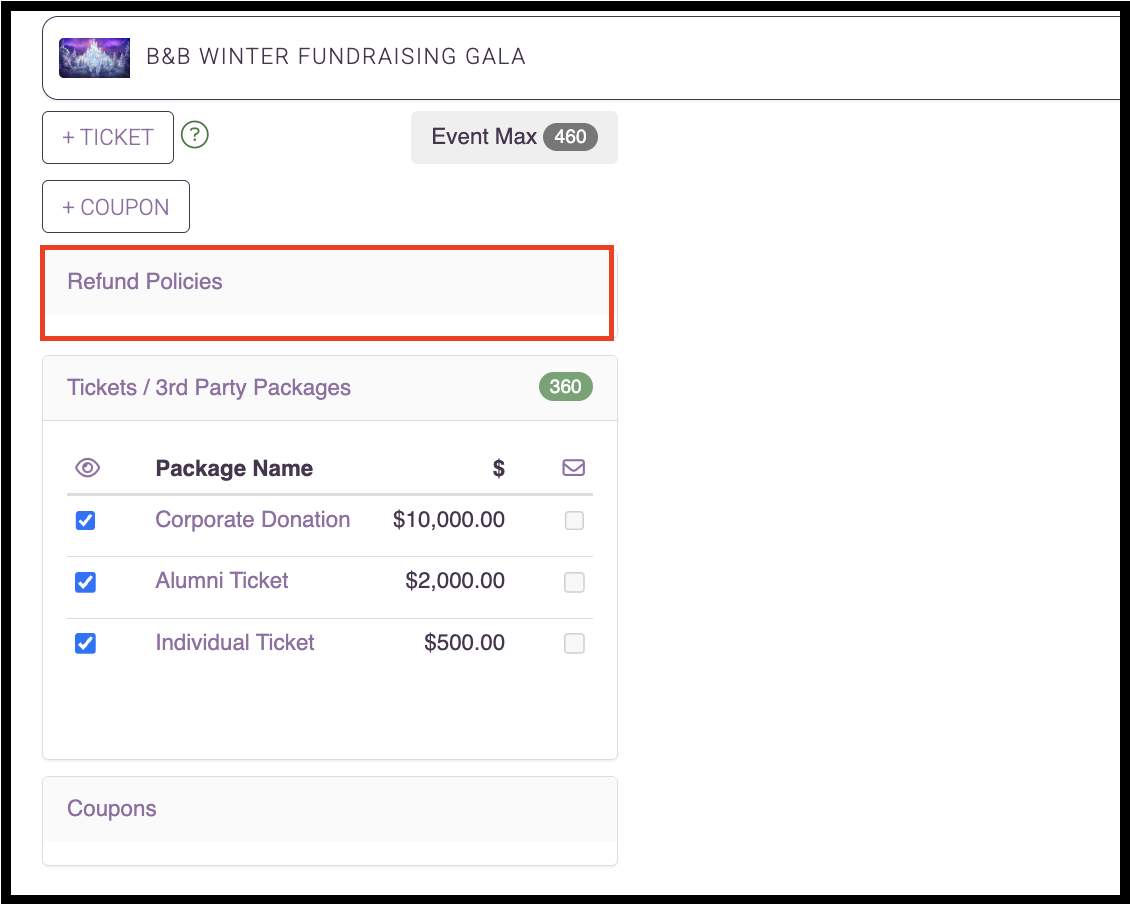Enable email checkbox for Individual Ticket
This screenshot has height=904, width=1130.
click(x=574, y=643)
